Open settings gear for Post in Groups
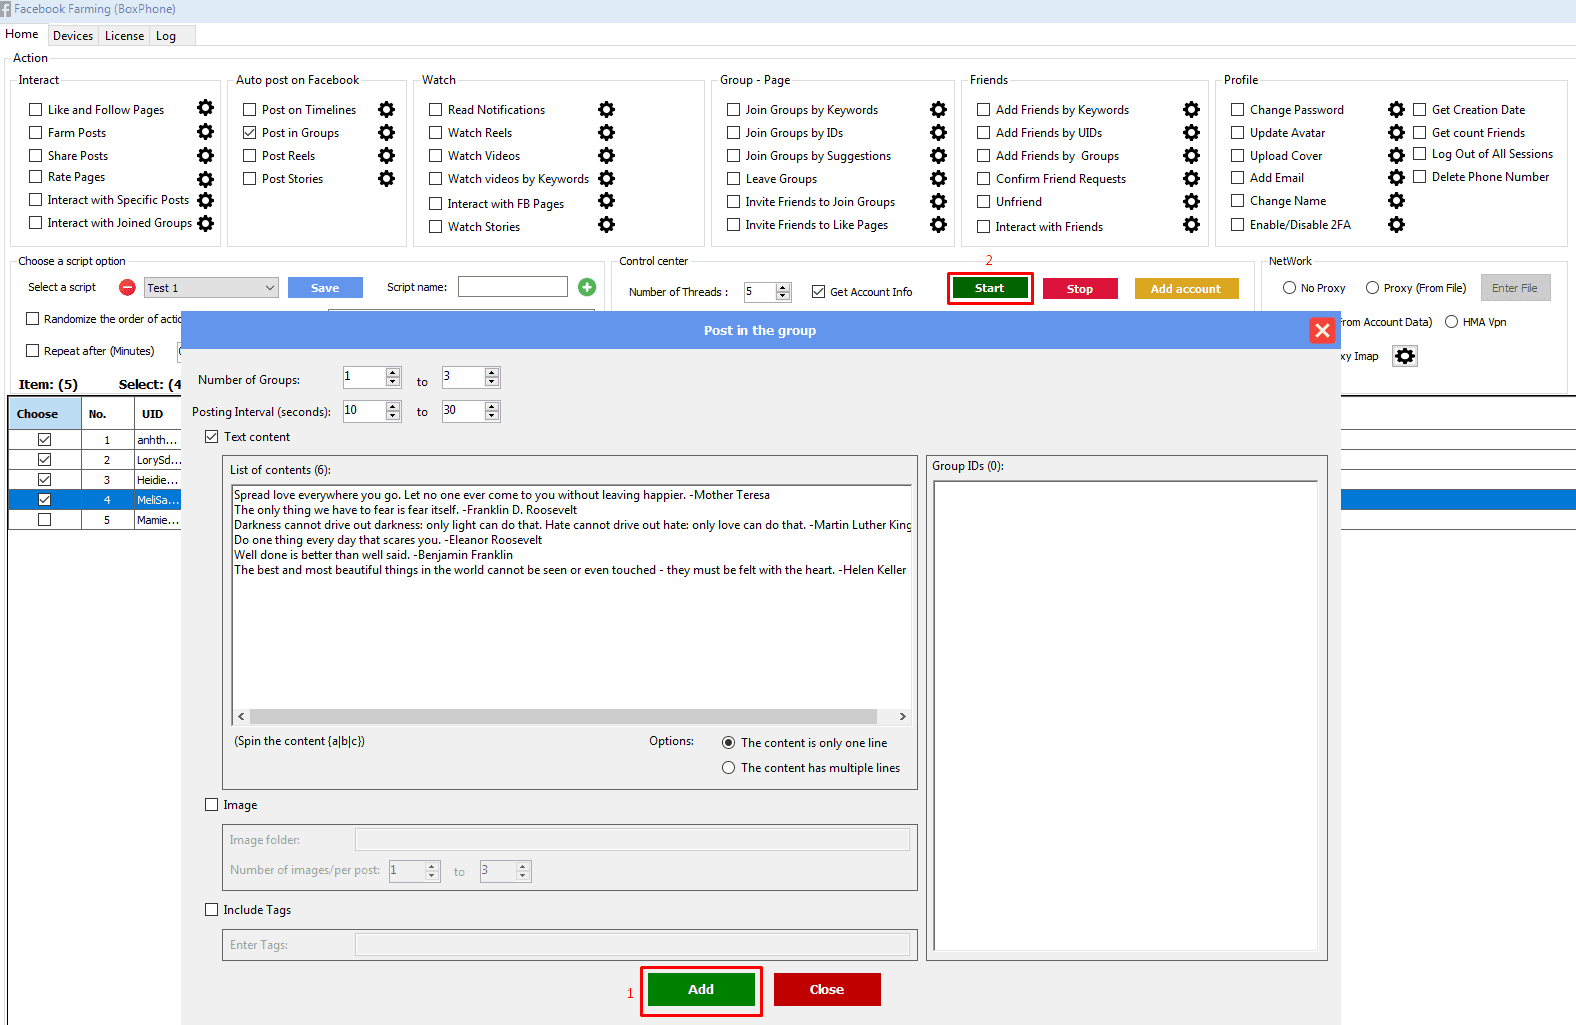This screenshot has height=1025, width=1576. point(386,132)
